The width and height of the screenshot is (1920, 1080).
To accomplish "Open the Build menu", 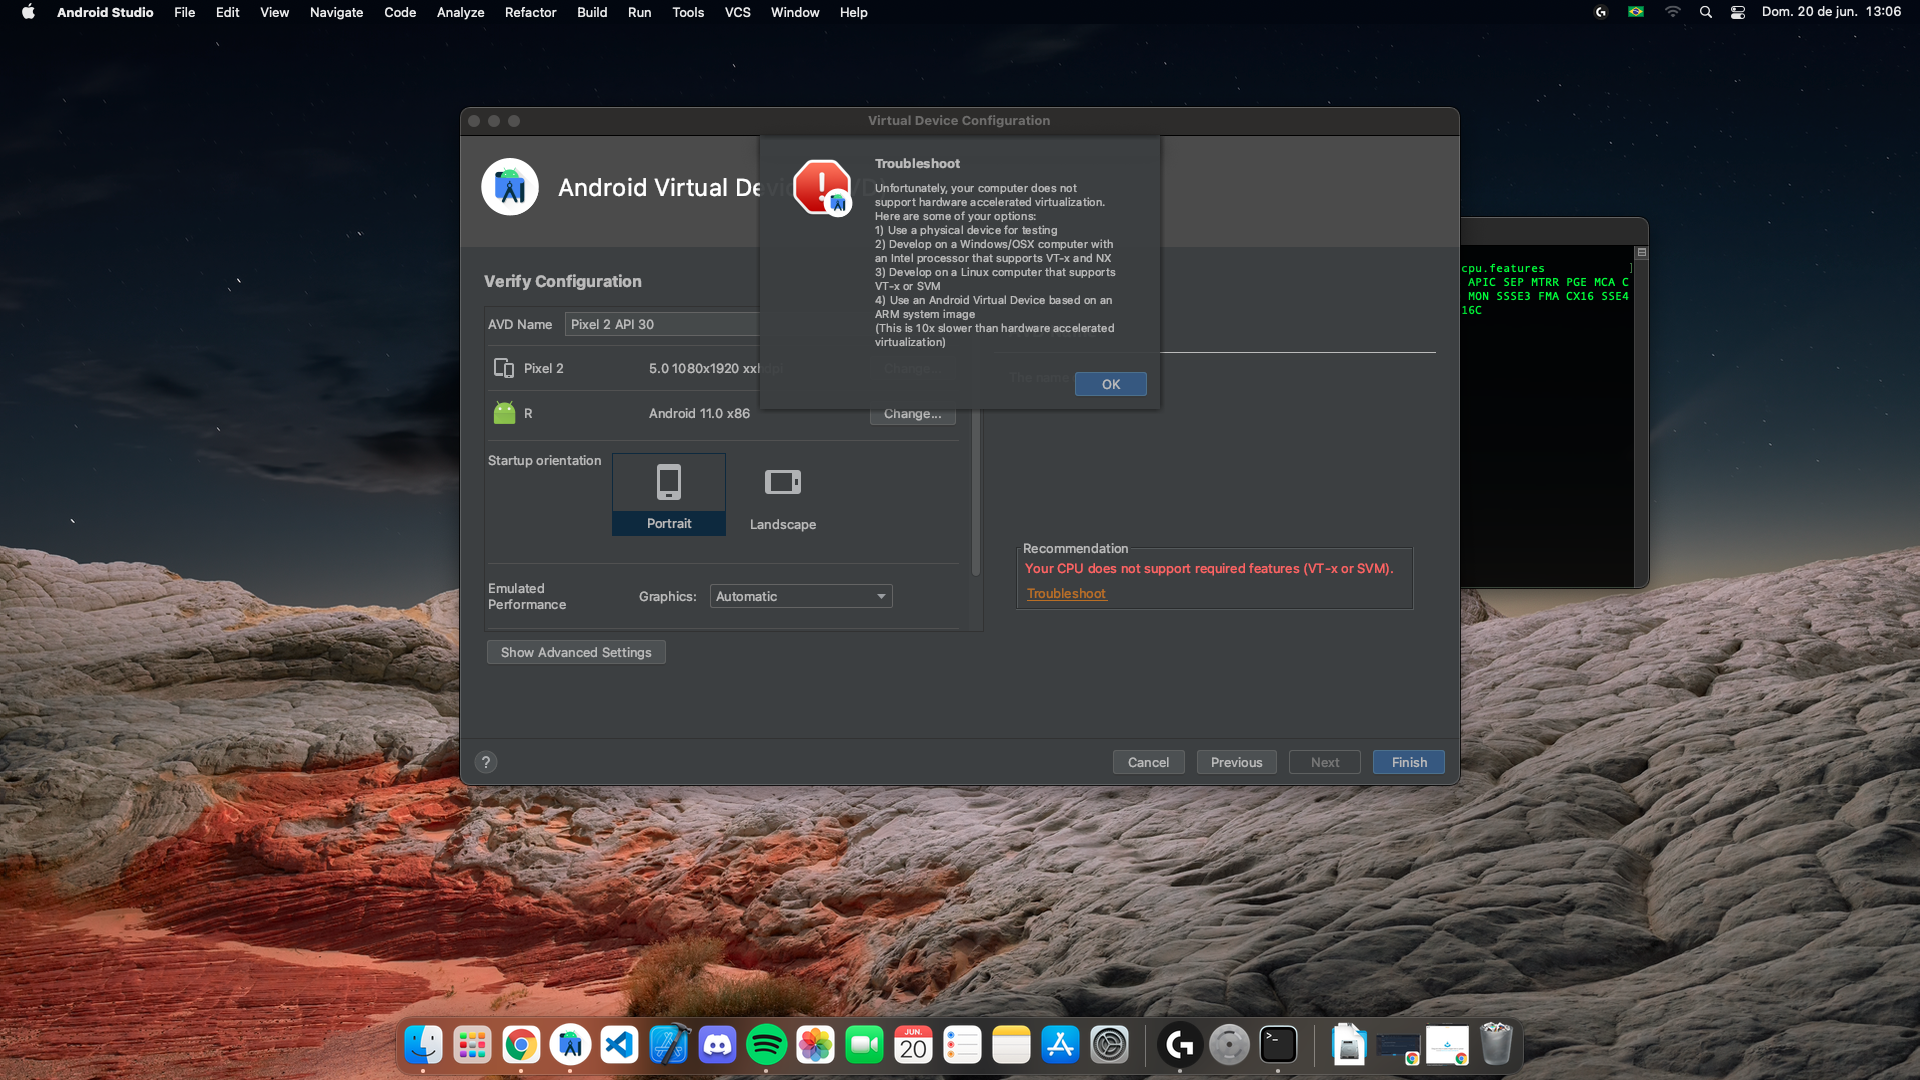I will pyautogui.click(x=592, y=12).
